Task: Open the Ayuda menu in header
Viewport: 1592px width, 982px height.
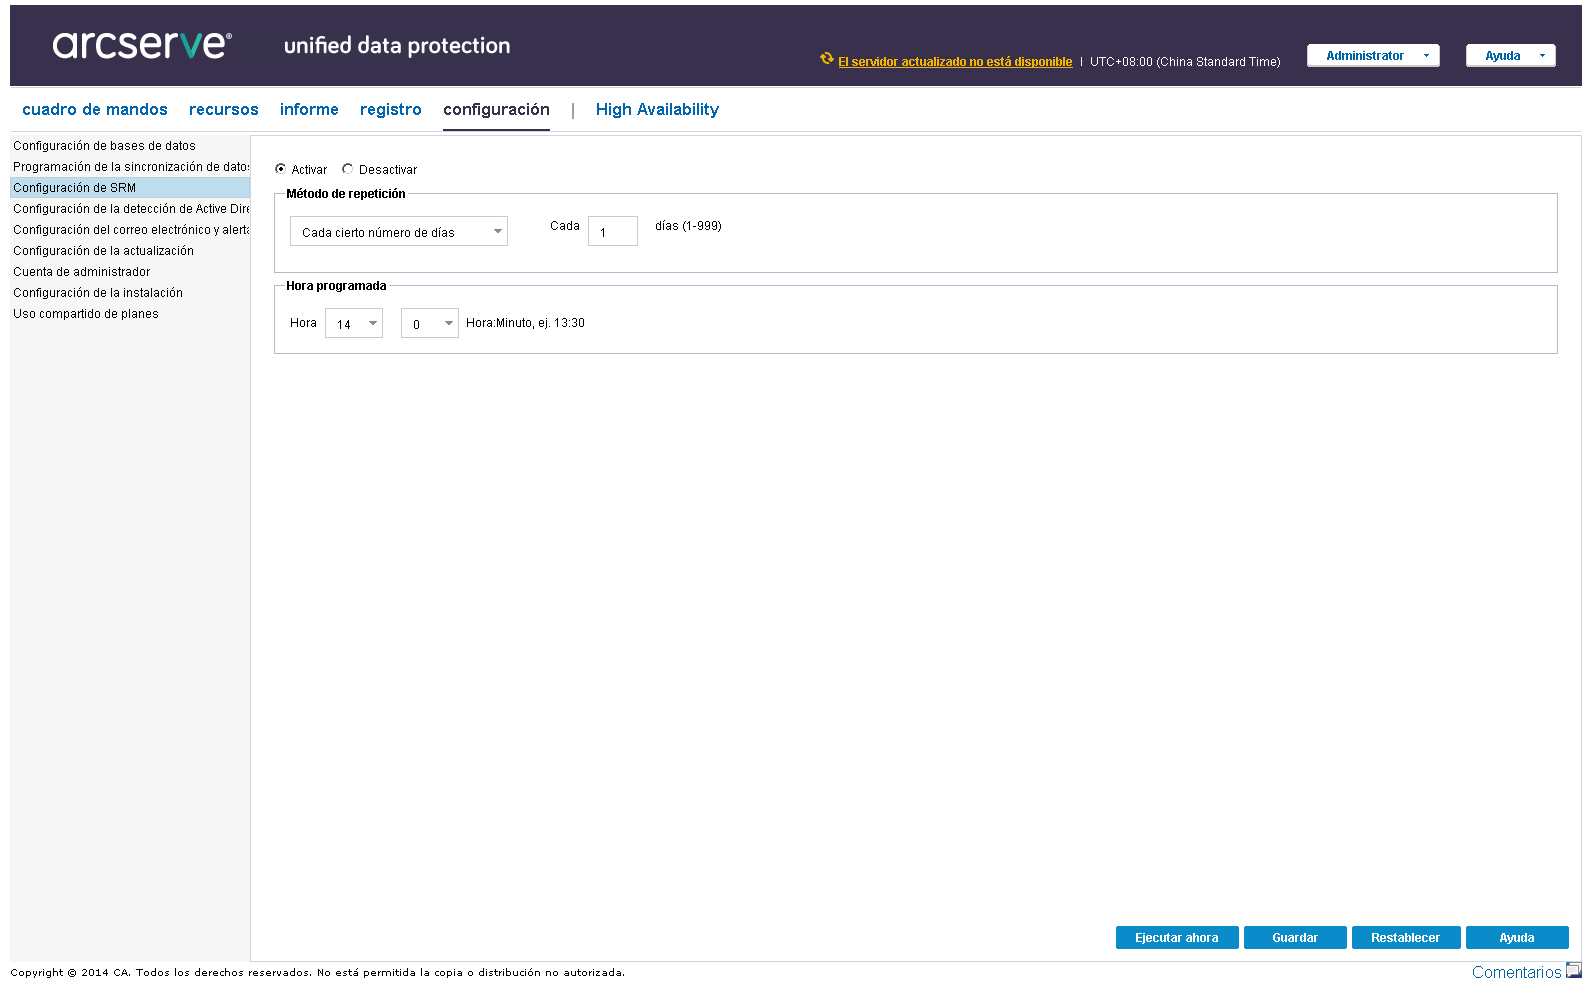Action: [1510, 56]
